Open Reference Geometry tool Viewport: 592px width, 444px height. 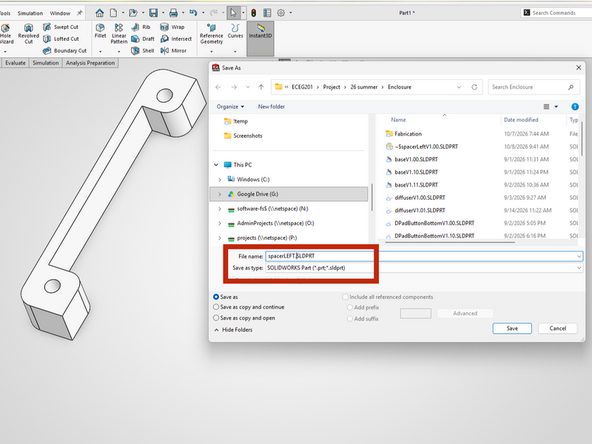[211, 34]
